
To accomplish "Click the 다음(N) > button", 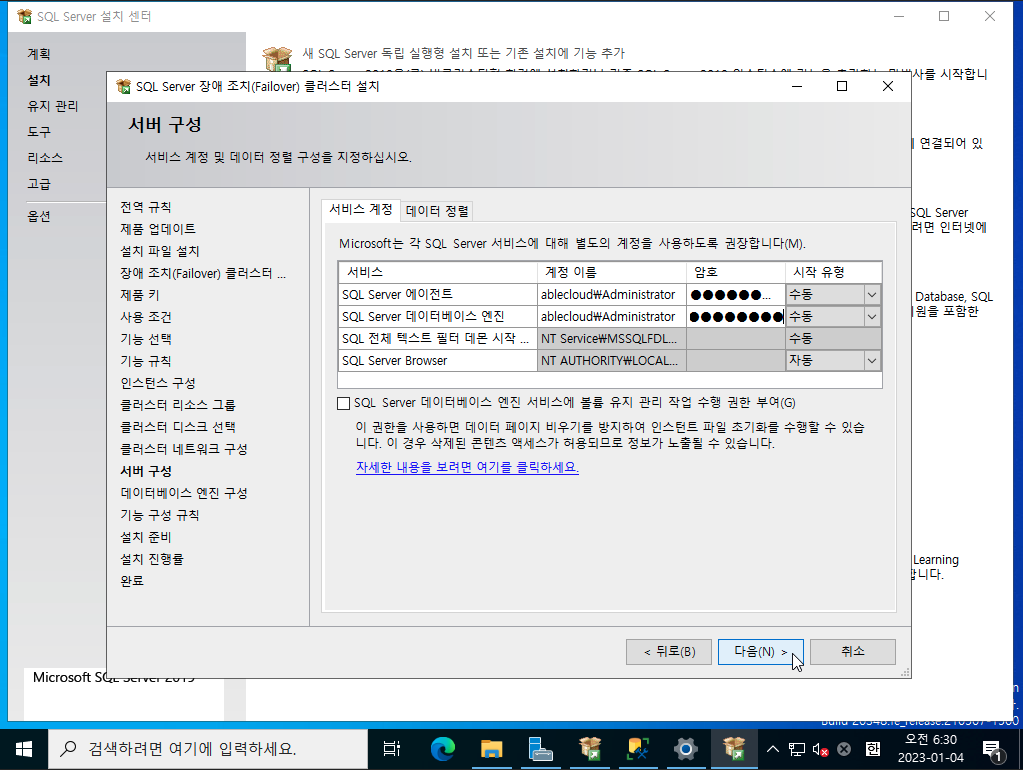I will click(x=761, y=652).
